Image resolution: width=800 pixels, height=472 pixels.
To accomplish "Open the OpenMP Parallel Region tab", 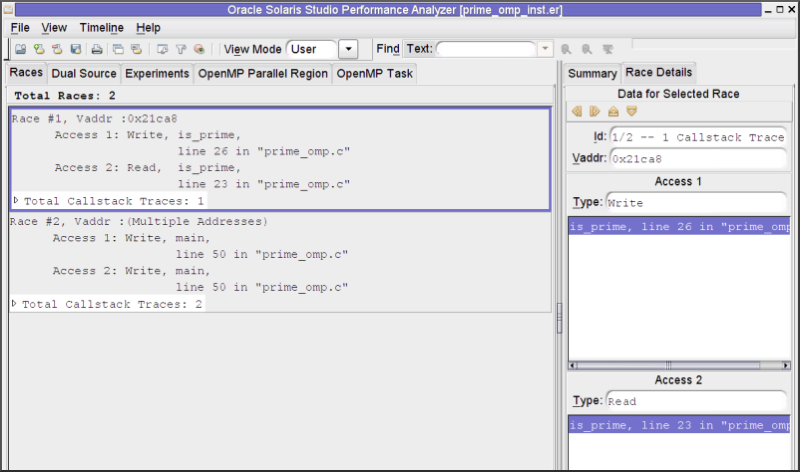I will tap(263, 73).
